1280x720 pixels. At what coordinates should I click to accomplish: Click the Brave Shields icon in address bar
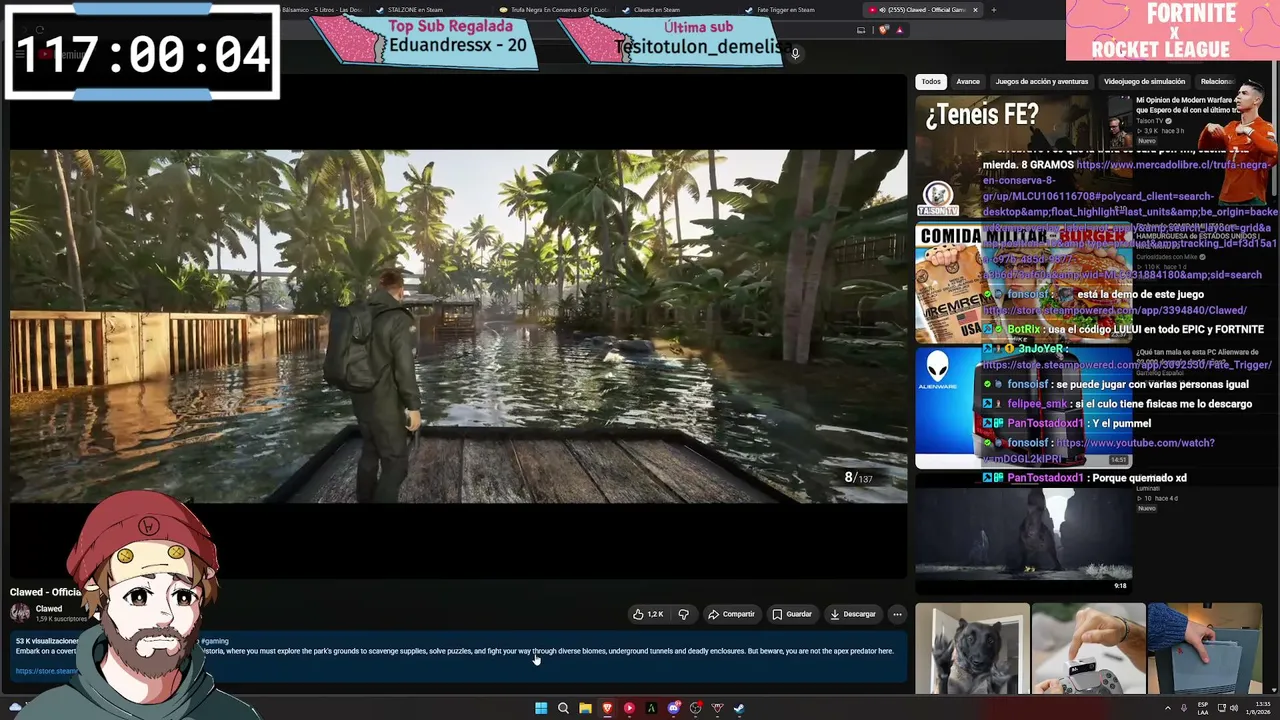883,30
